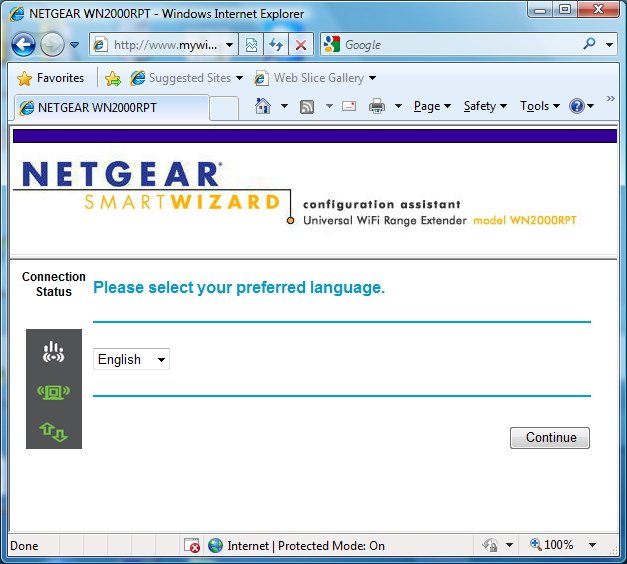
Task: Click the 100% zoom level button
Action: click(x=552, y=545)
